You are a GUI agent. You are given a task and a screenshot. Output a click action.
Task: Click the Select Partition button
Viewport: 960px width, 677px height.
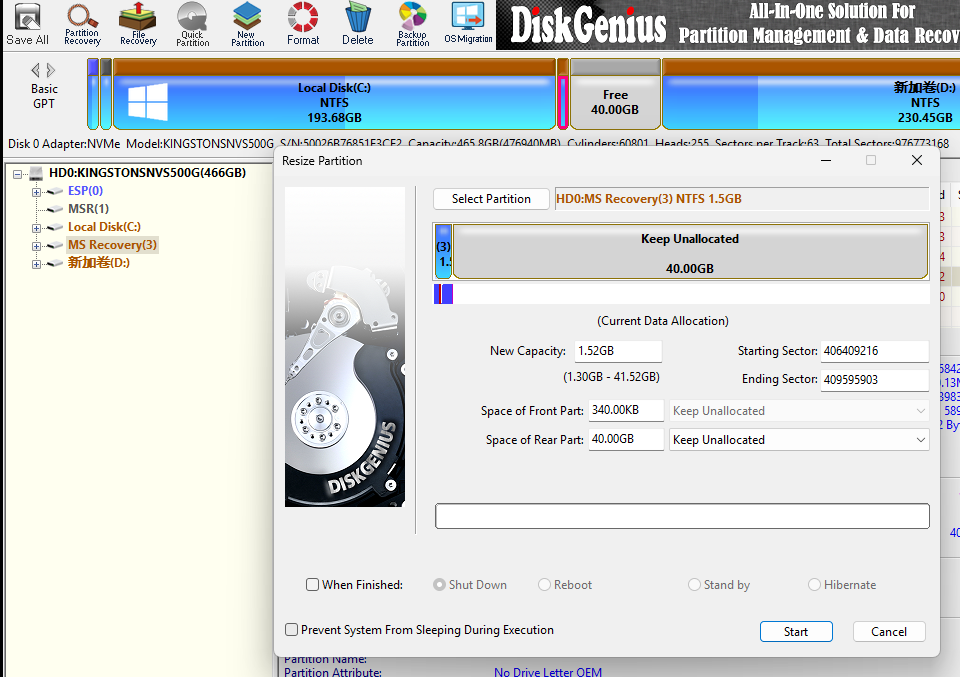[491, 199]
